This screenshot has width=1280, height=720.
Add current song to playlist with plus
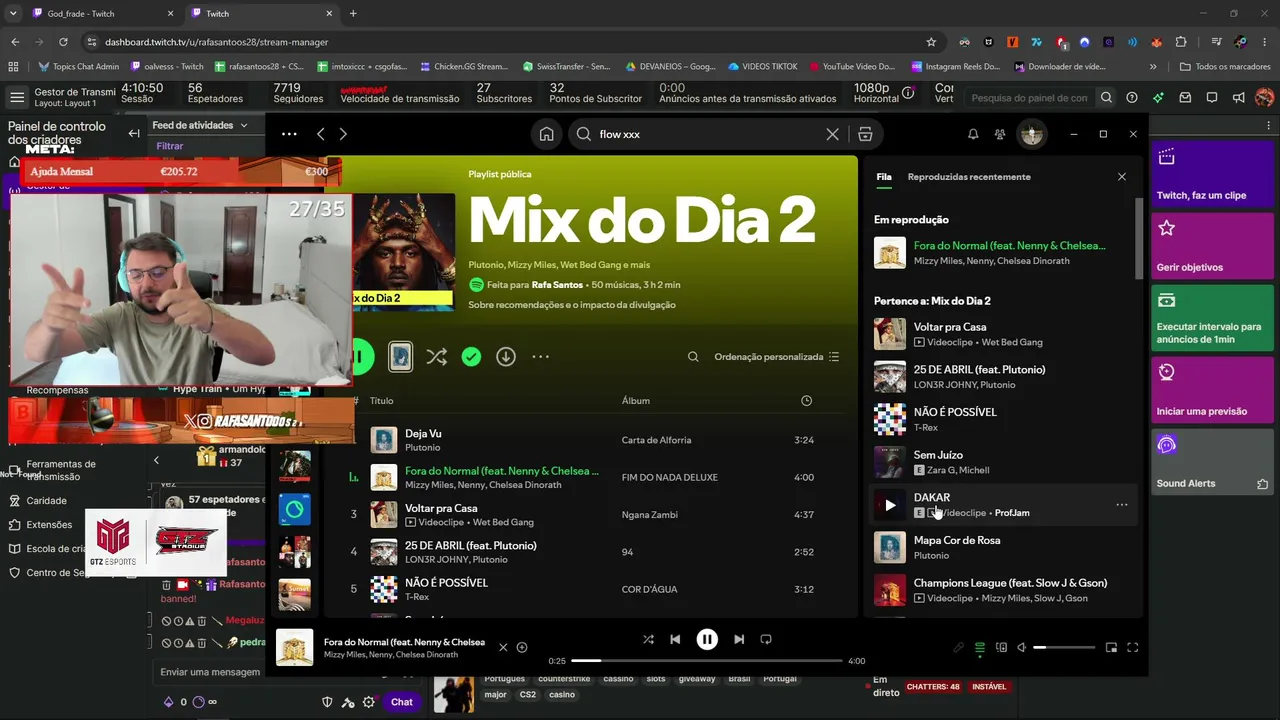(522, 648)
